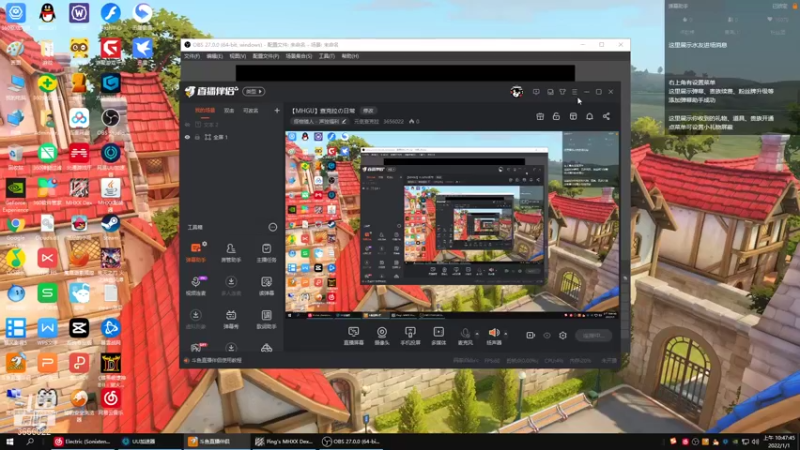Image resolution: width=800 pixels, height=450 pixels.
Task: Switch to Ping's MHXX Dex taskbar button
Action: [284, 442]
